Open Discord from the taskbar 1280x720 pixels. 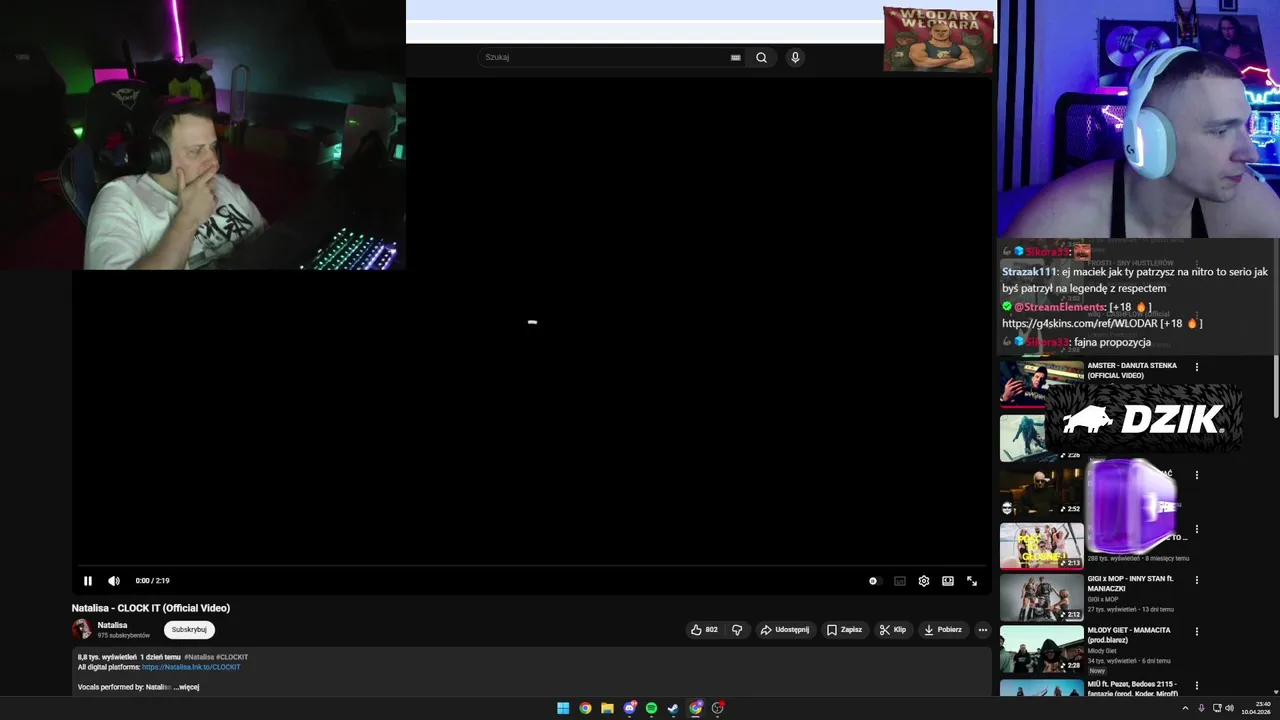630,708
